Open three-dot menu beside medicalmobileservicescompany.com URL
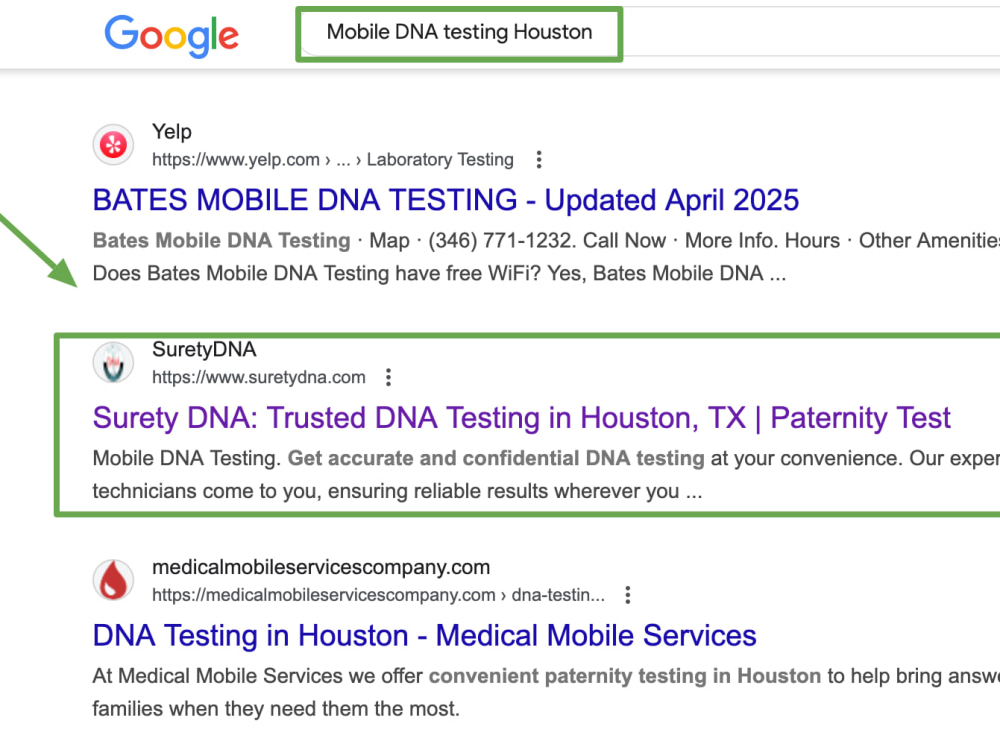The width and height of the screenshot is (1000, 750). [628, 595]
